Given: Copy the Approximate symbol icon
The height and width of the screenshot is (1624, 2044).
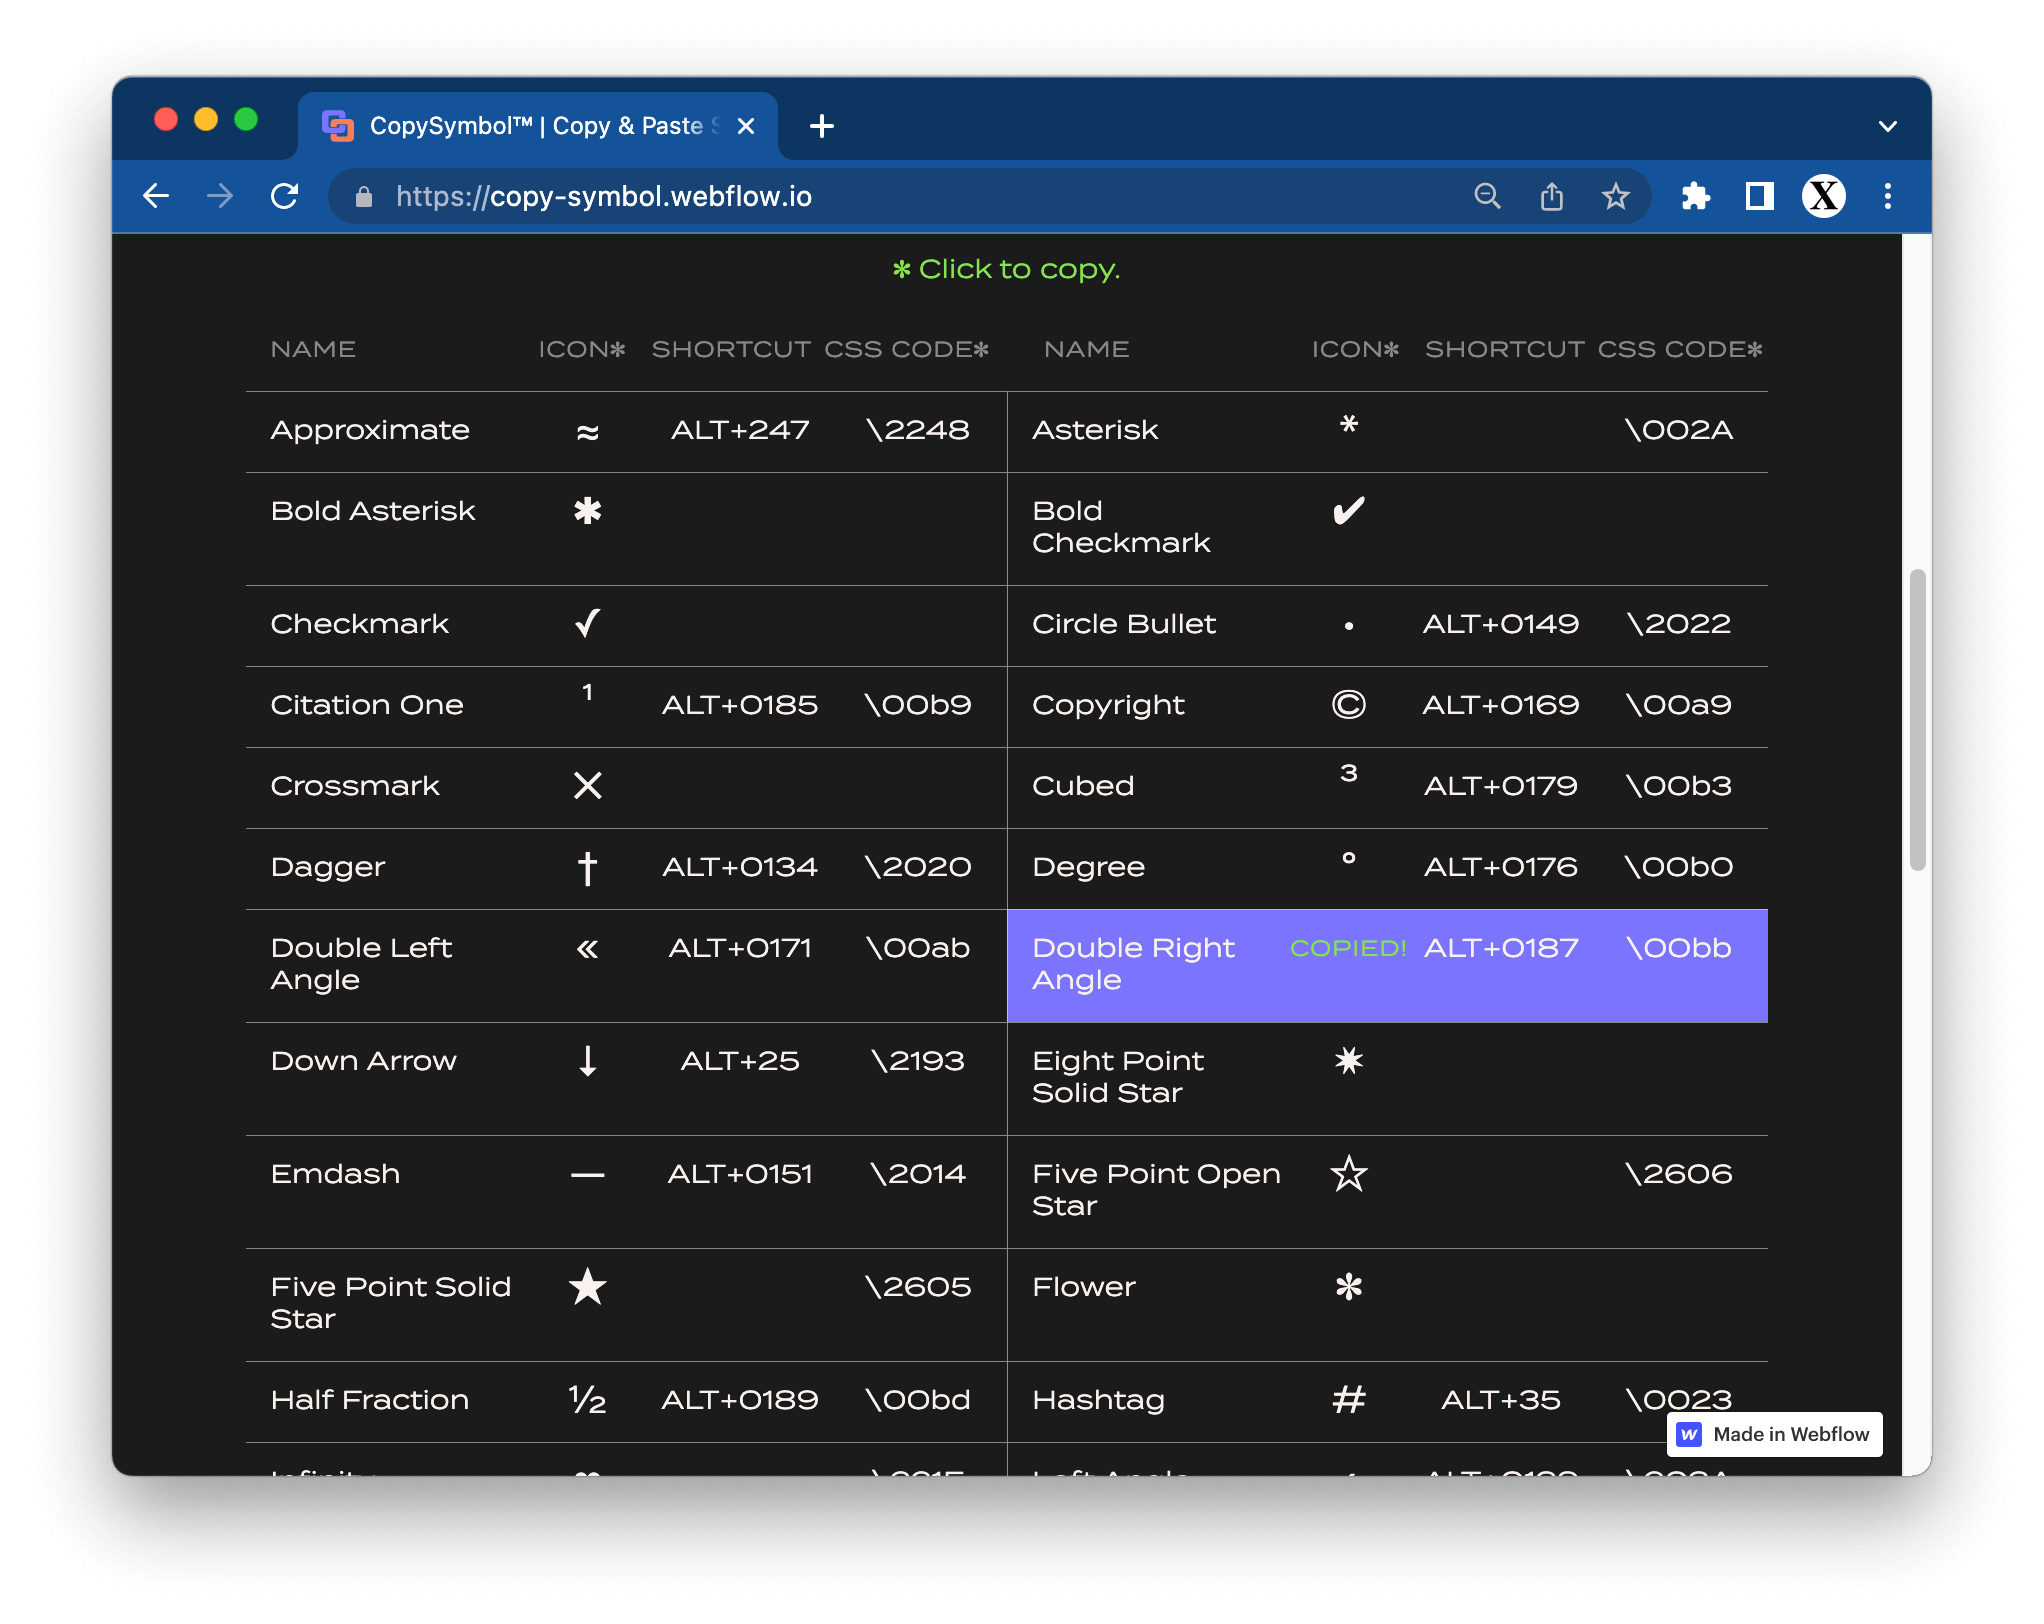Looking at the screenshot, I should coord(587,432).
